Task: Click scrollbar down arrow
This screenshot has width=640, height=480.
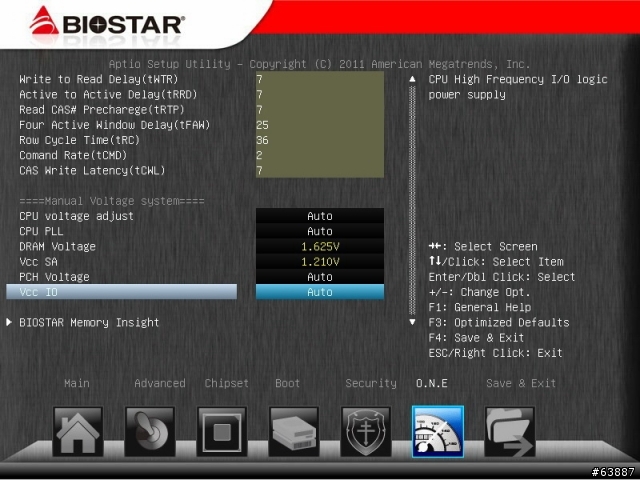Action: coord(412,322)
